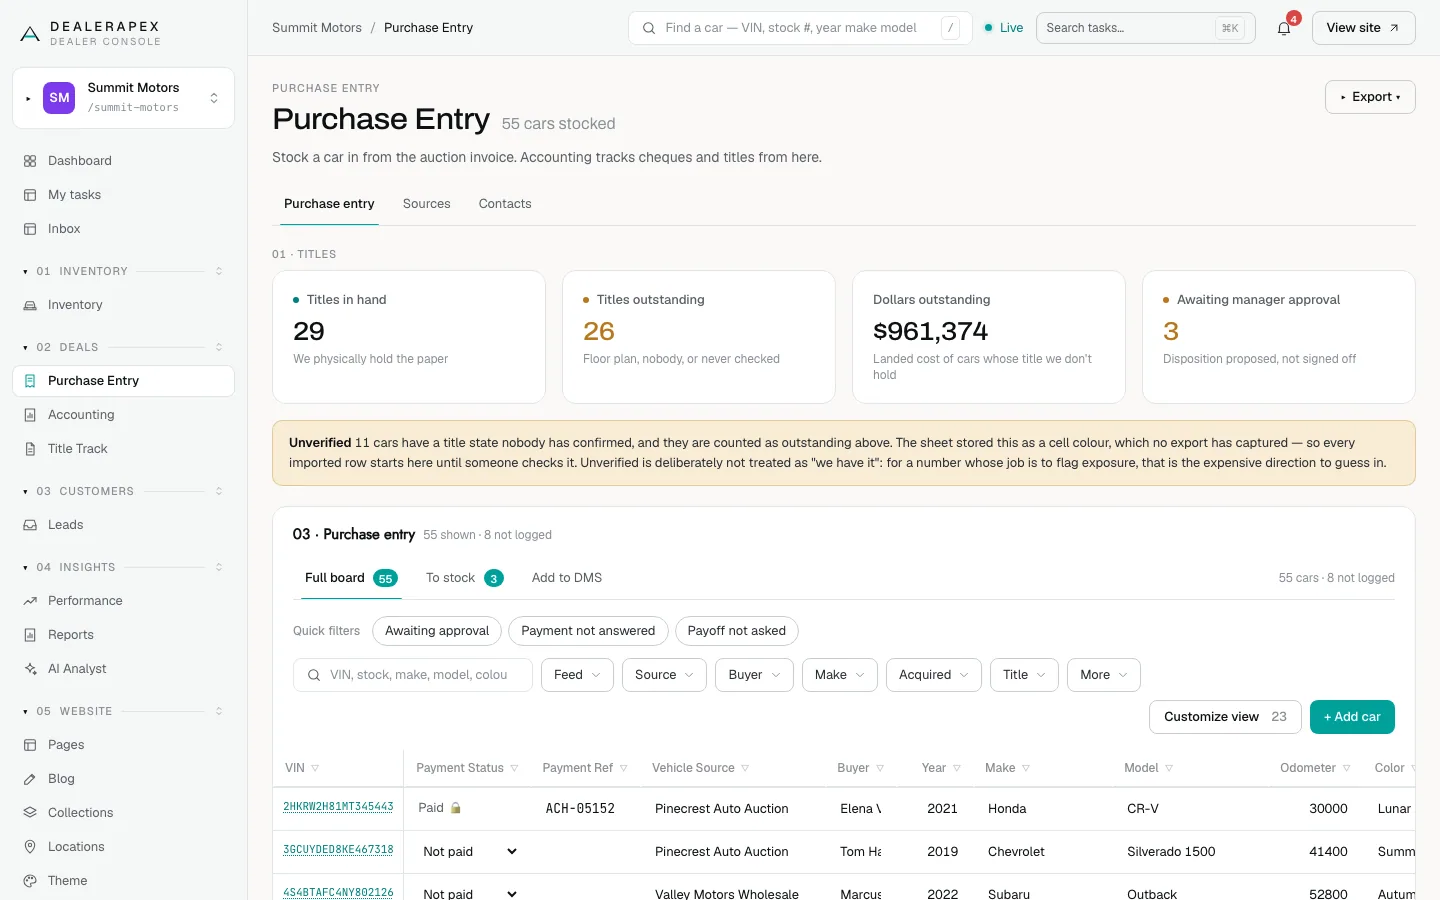The image size is (1440, 900).
Task: Open the Reports page
Action: [x=123, y=635]
